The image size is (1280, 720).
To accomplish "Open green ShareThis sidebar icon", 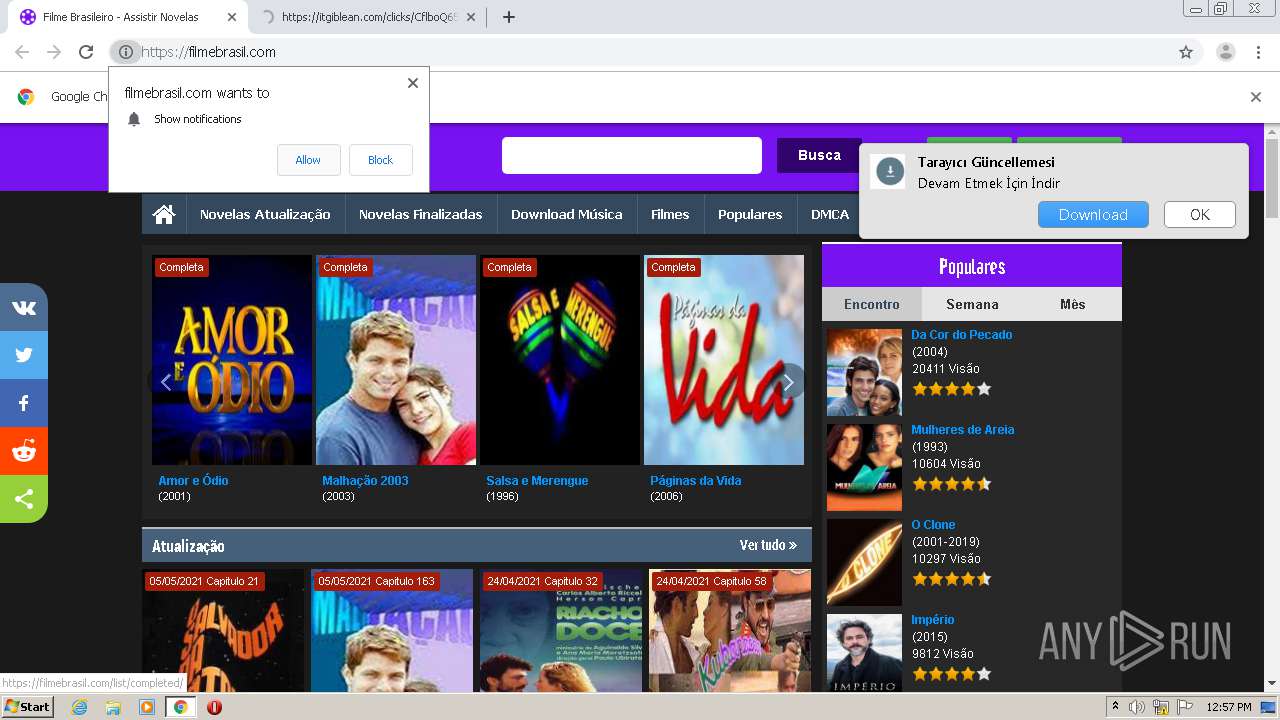I will click(24, 499).
